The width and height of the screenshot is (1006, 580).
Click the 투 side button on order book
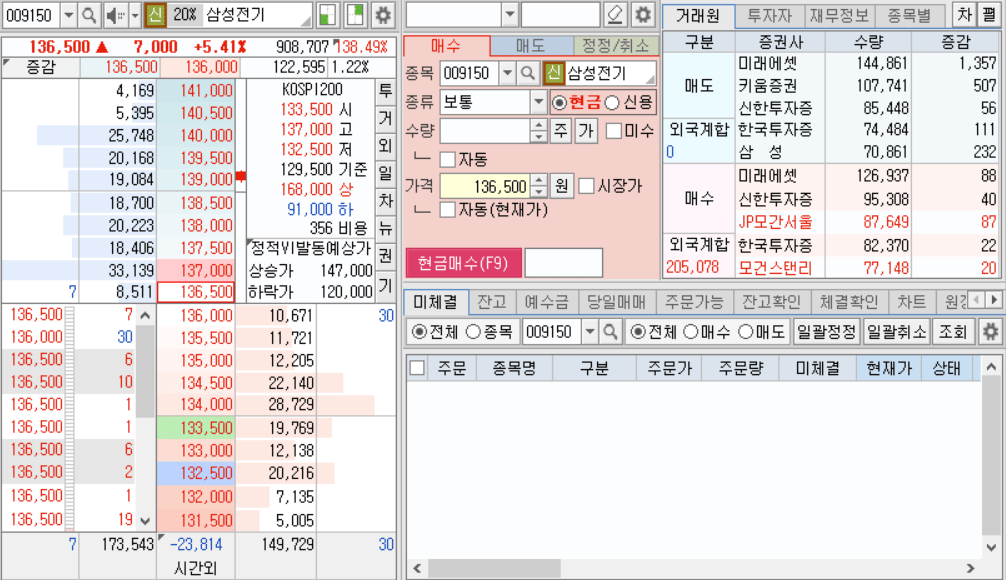point(385,90)
